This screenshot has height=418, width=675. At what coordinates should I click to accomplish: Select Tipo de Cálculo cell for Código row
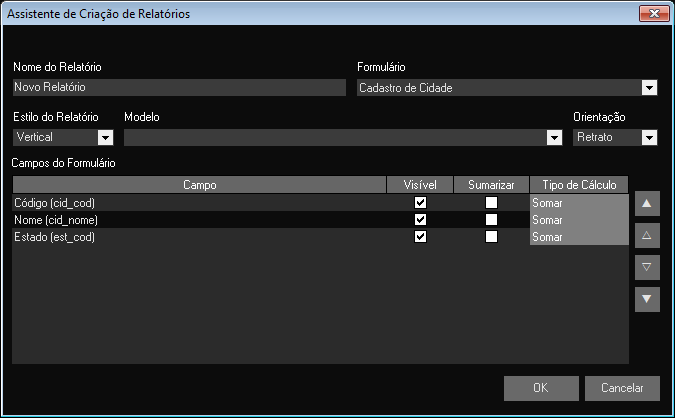click(579, 202)
